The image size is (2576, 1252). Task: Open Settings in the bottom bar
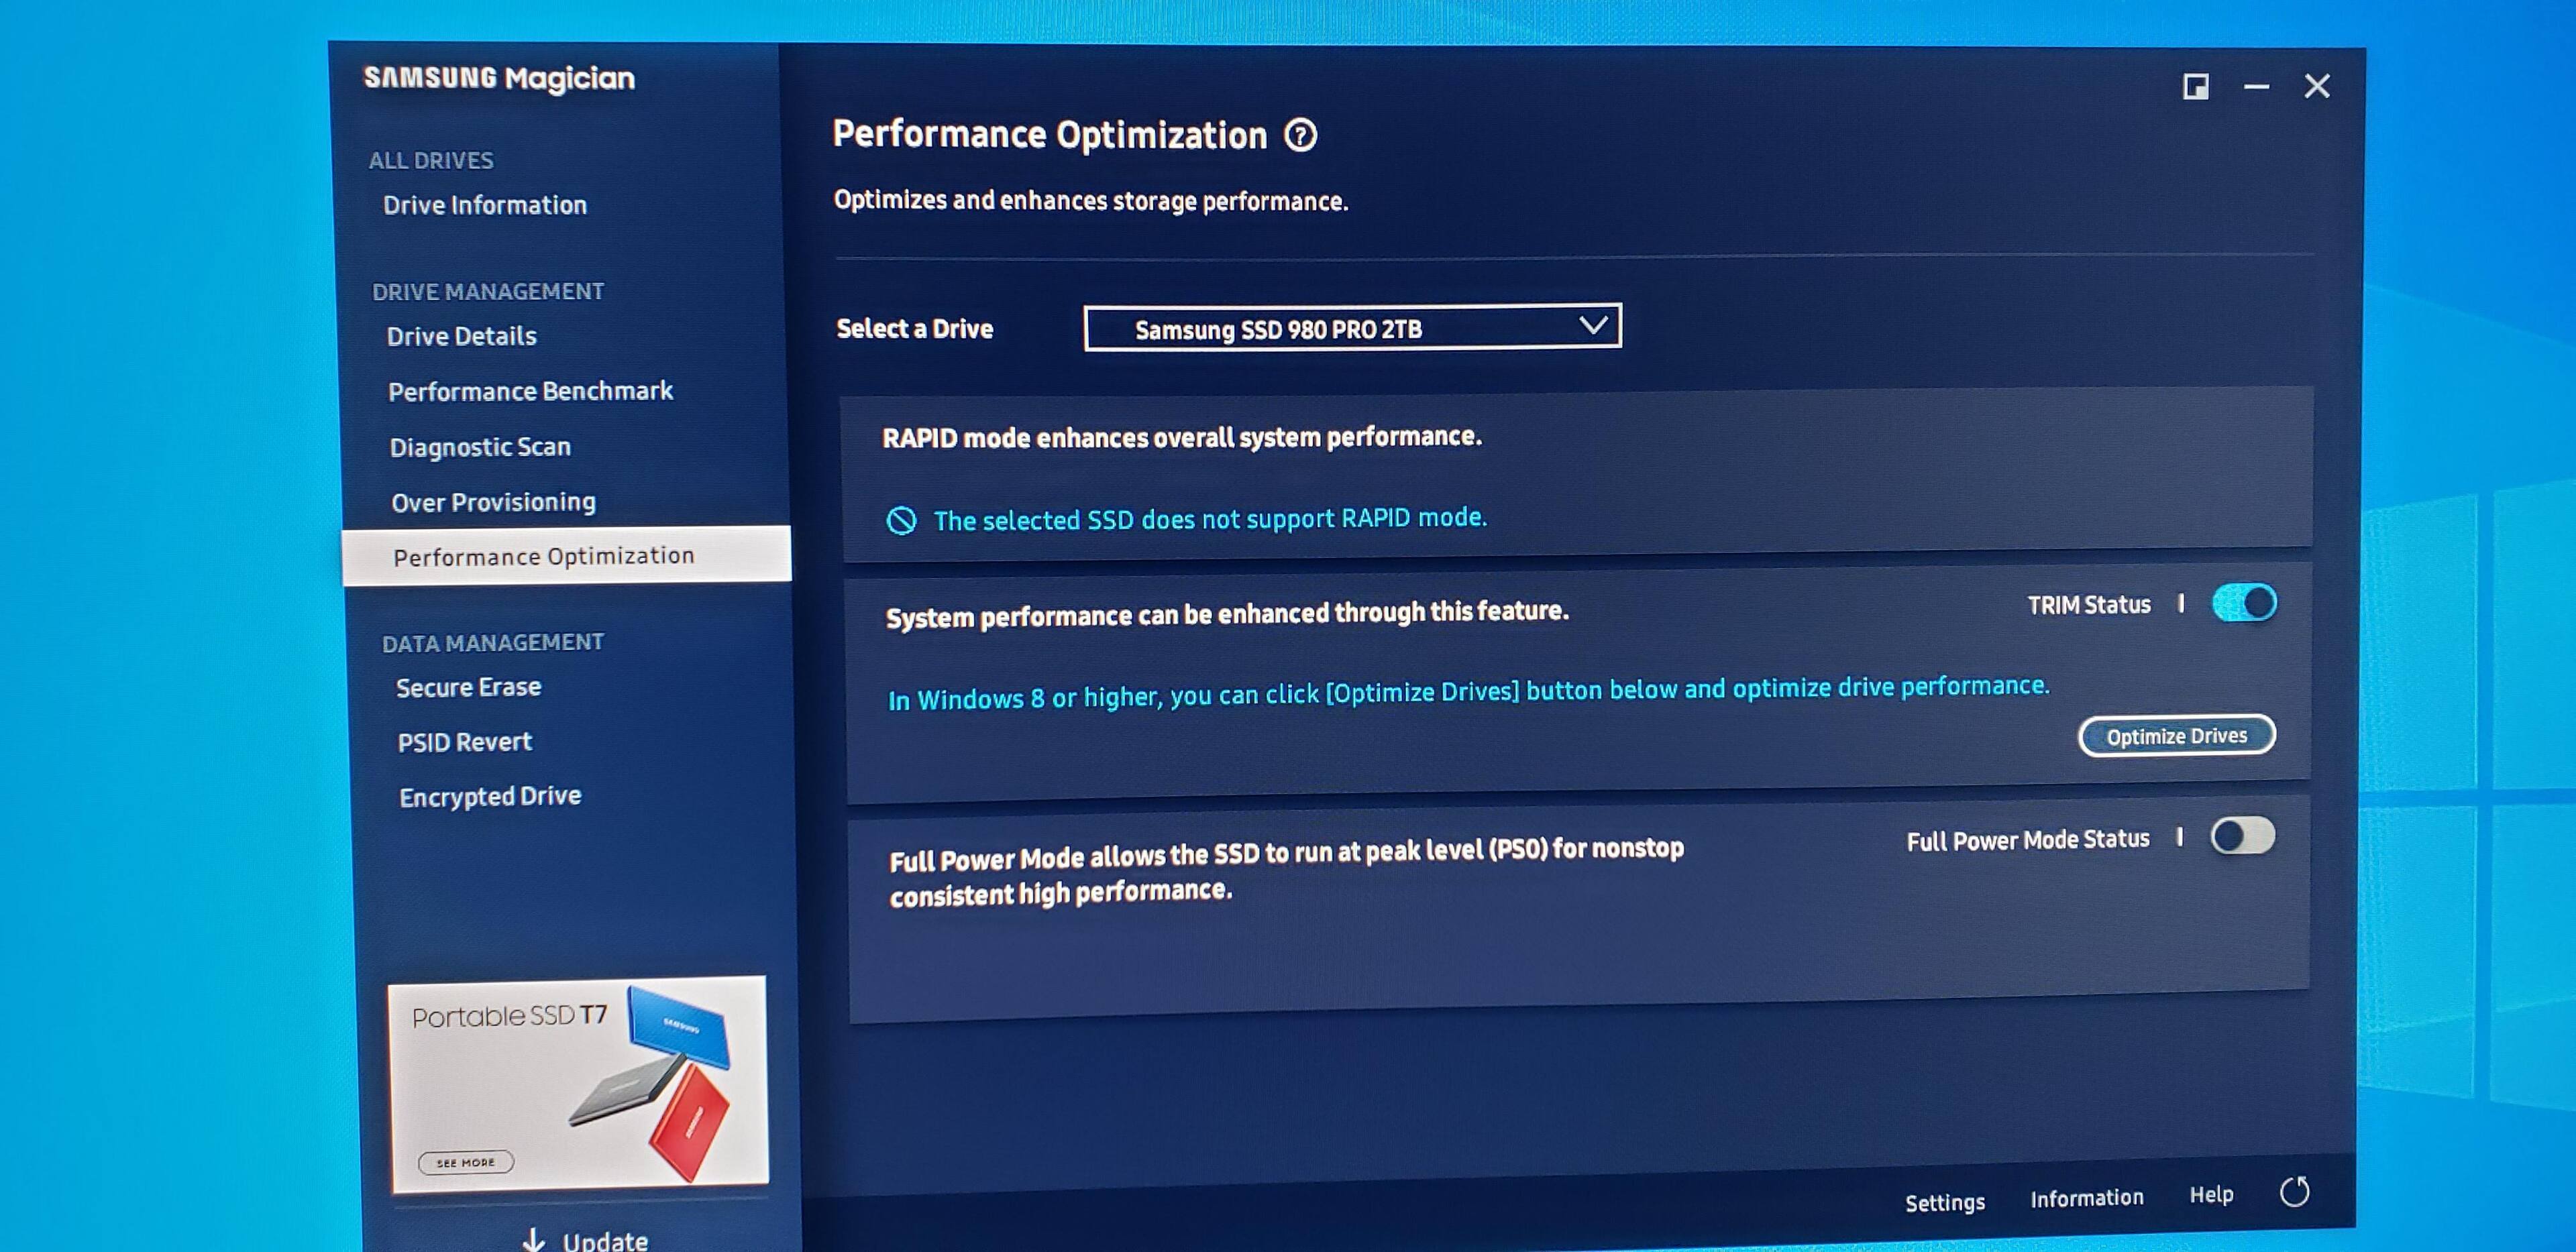(1944, 1202)
